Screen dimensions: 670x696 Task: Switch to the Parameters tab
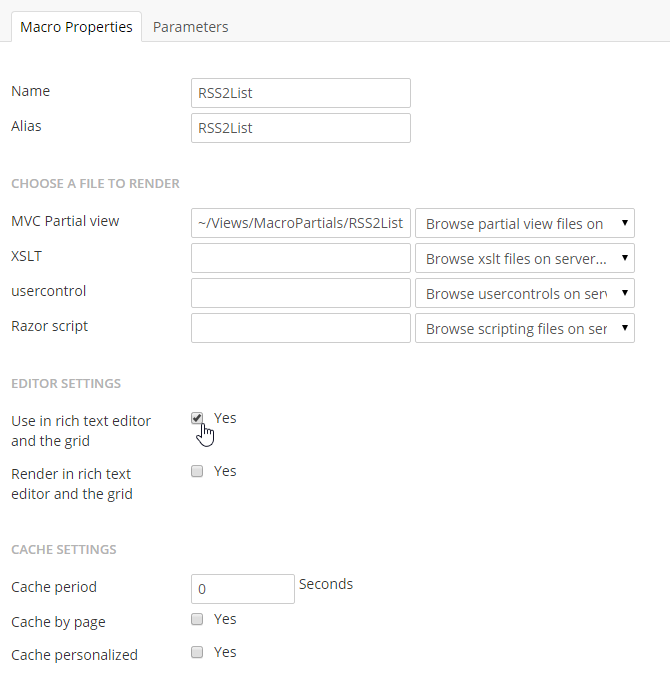[190, 27]
